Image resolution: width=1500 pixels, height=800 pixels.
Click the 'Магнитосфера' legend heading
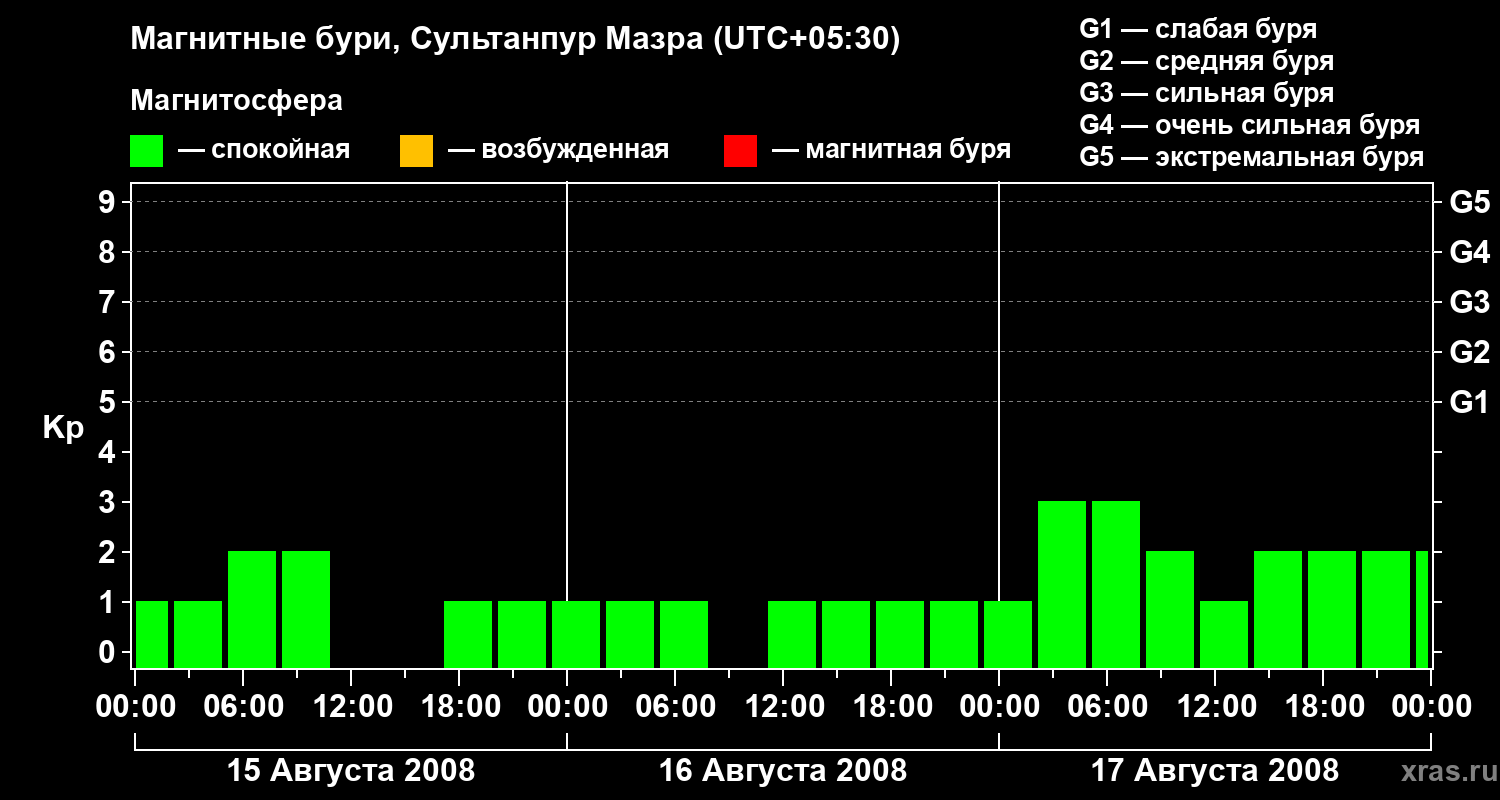tap(237, 101)
